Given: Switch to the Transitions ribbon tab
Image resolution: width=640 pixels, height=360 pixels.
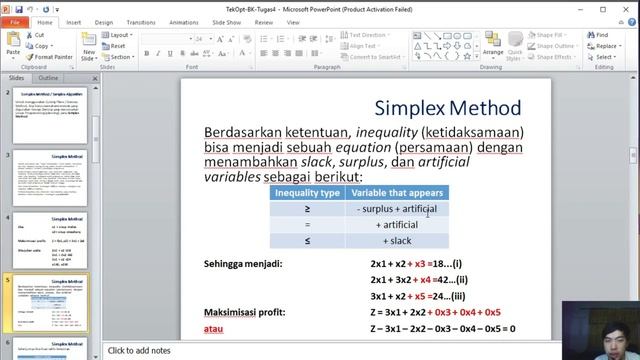Looking at the screenshot, I should click(x=141, y=22).
